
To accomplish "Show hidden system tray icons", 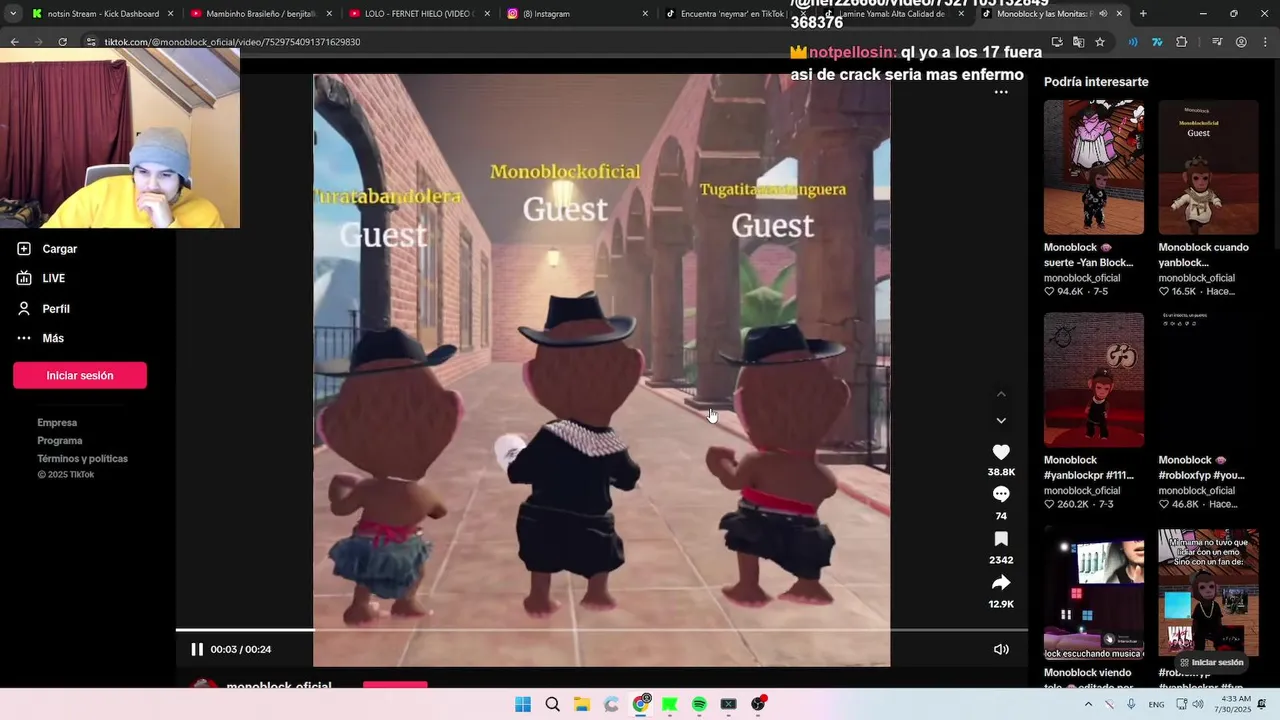I will click(x=1088, y=704).
